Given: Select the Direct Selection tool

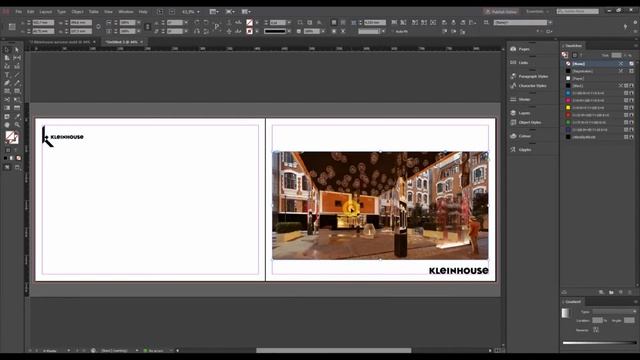Looking at the screenshot, I should coord(17,50).
